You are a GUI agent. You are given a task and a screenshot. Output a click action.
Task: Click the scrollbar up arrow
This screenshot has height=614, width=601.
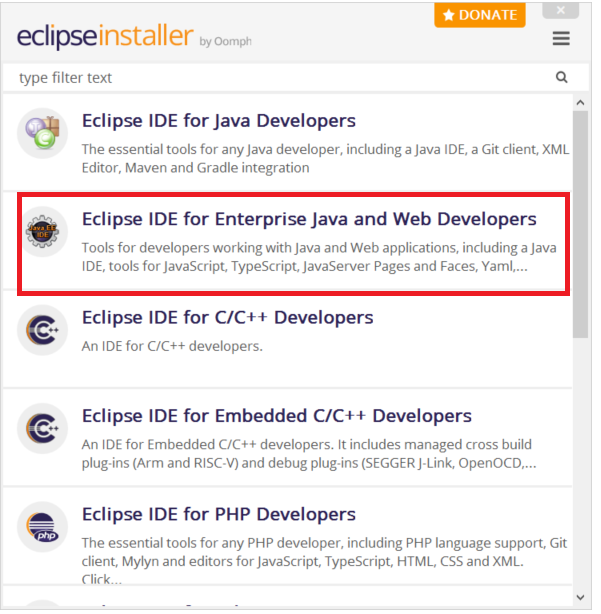point(580,103)
